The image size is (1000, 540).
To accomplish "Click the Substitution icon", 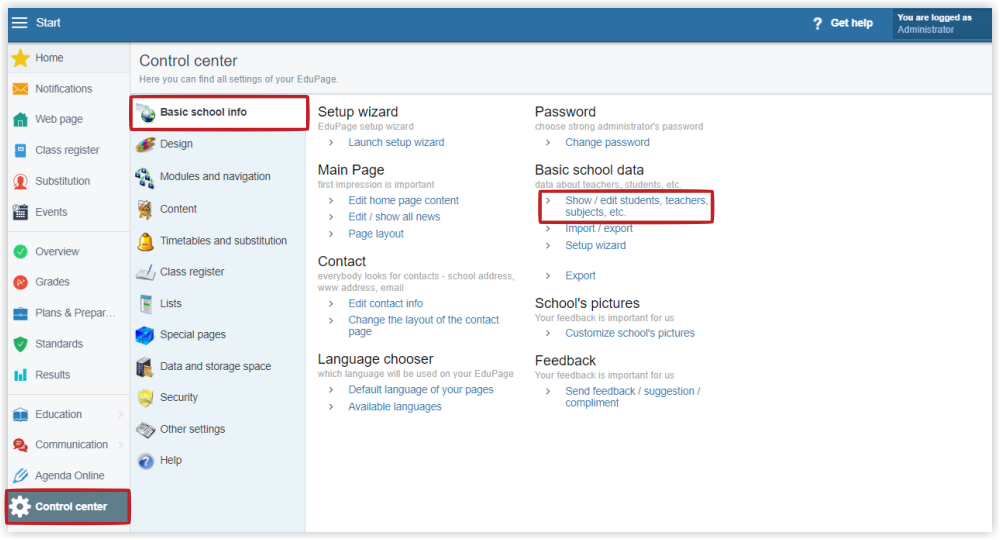I will 20,182.
